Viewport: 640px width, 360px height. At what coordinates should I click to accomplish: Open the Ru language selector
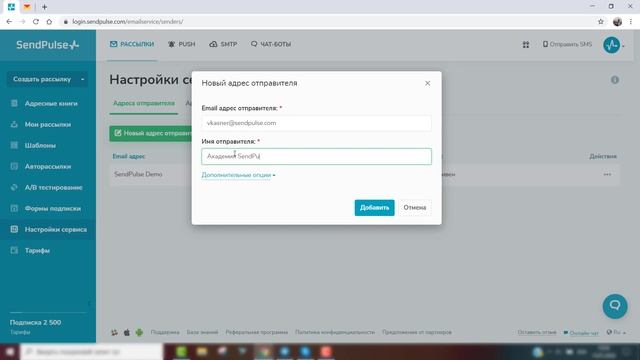click(616, 332)
